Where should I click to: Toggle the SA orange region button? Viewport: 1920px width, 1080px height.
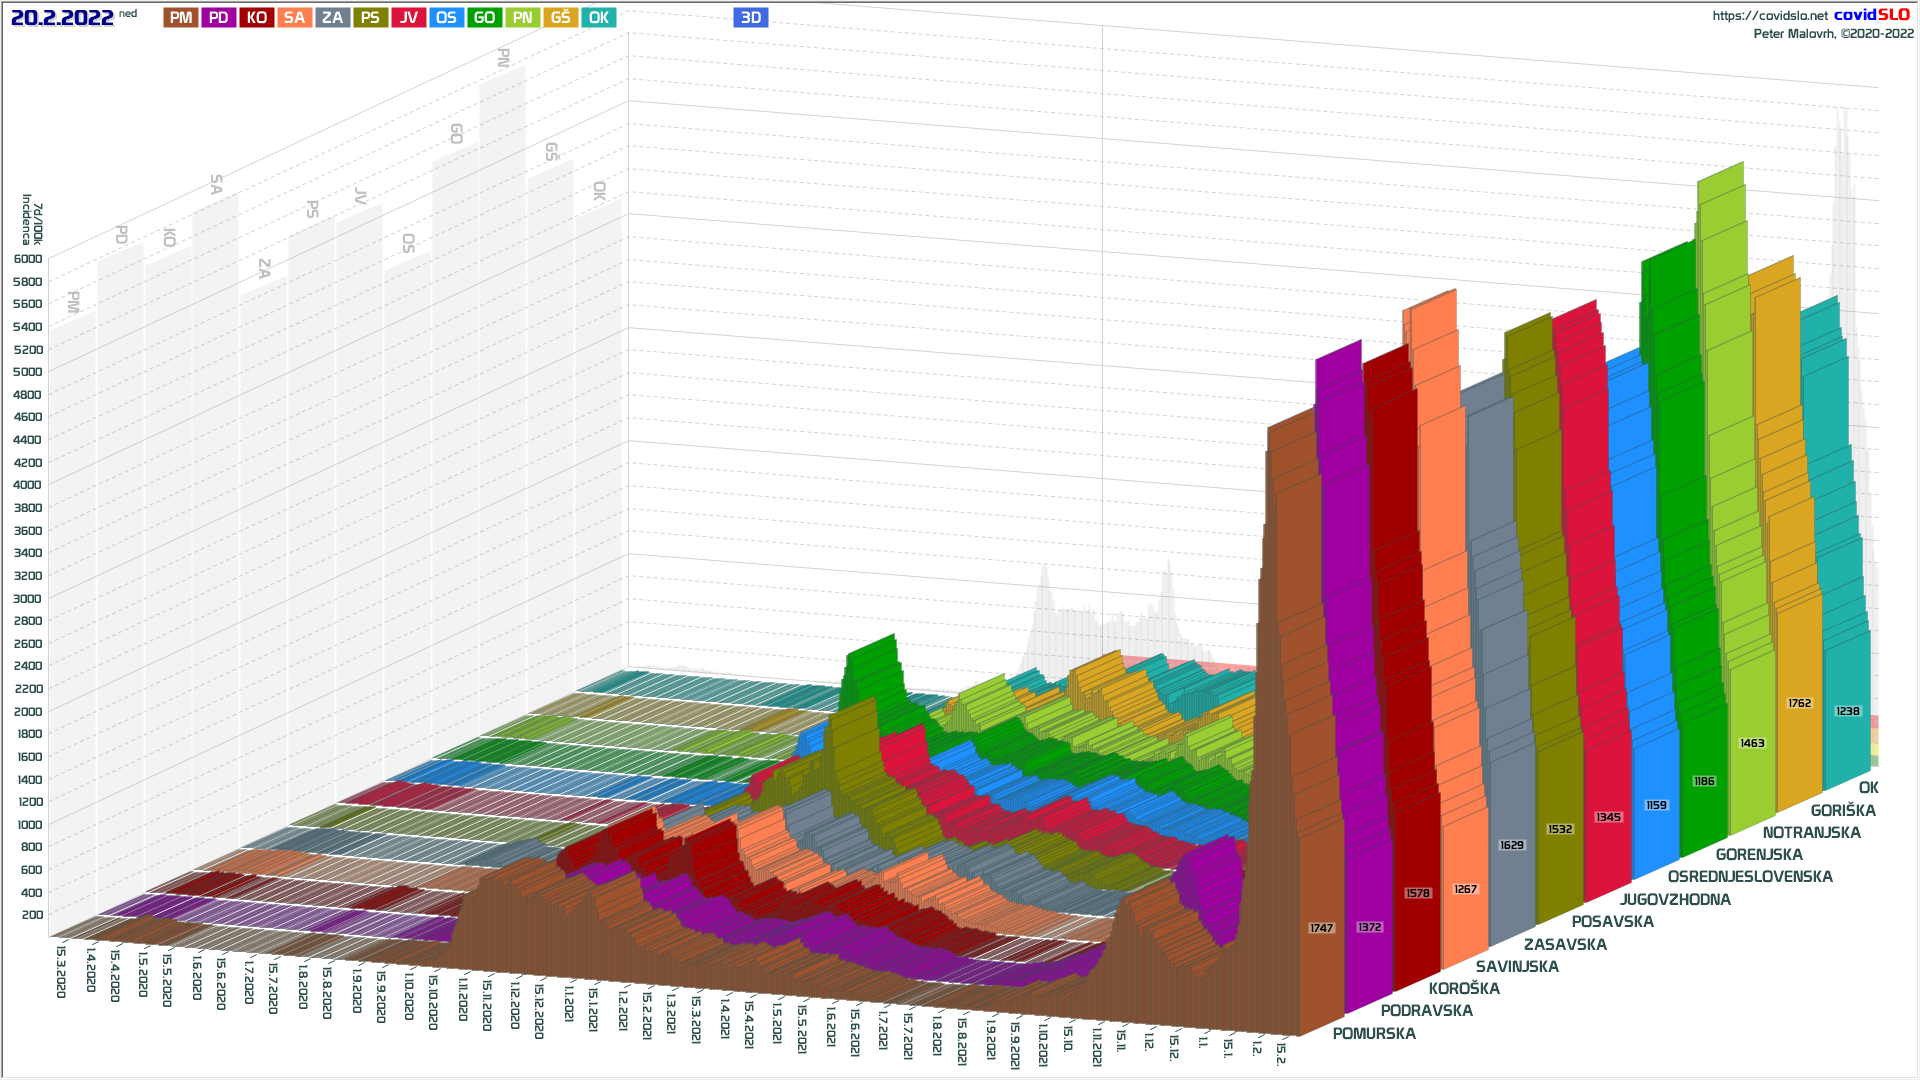point(294,18)
